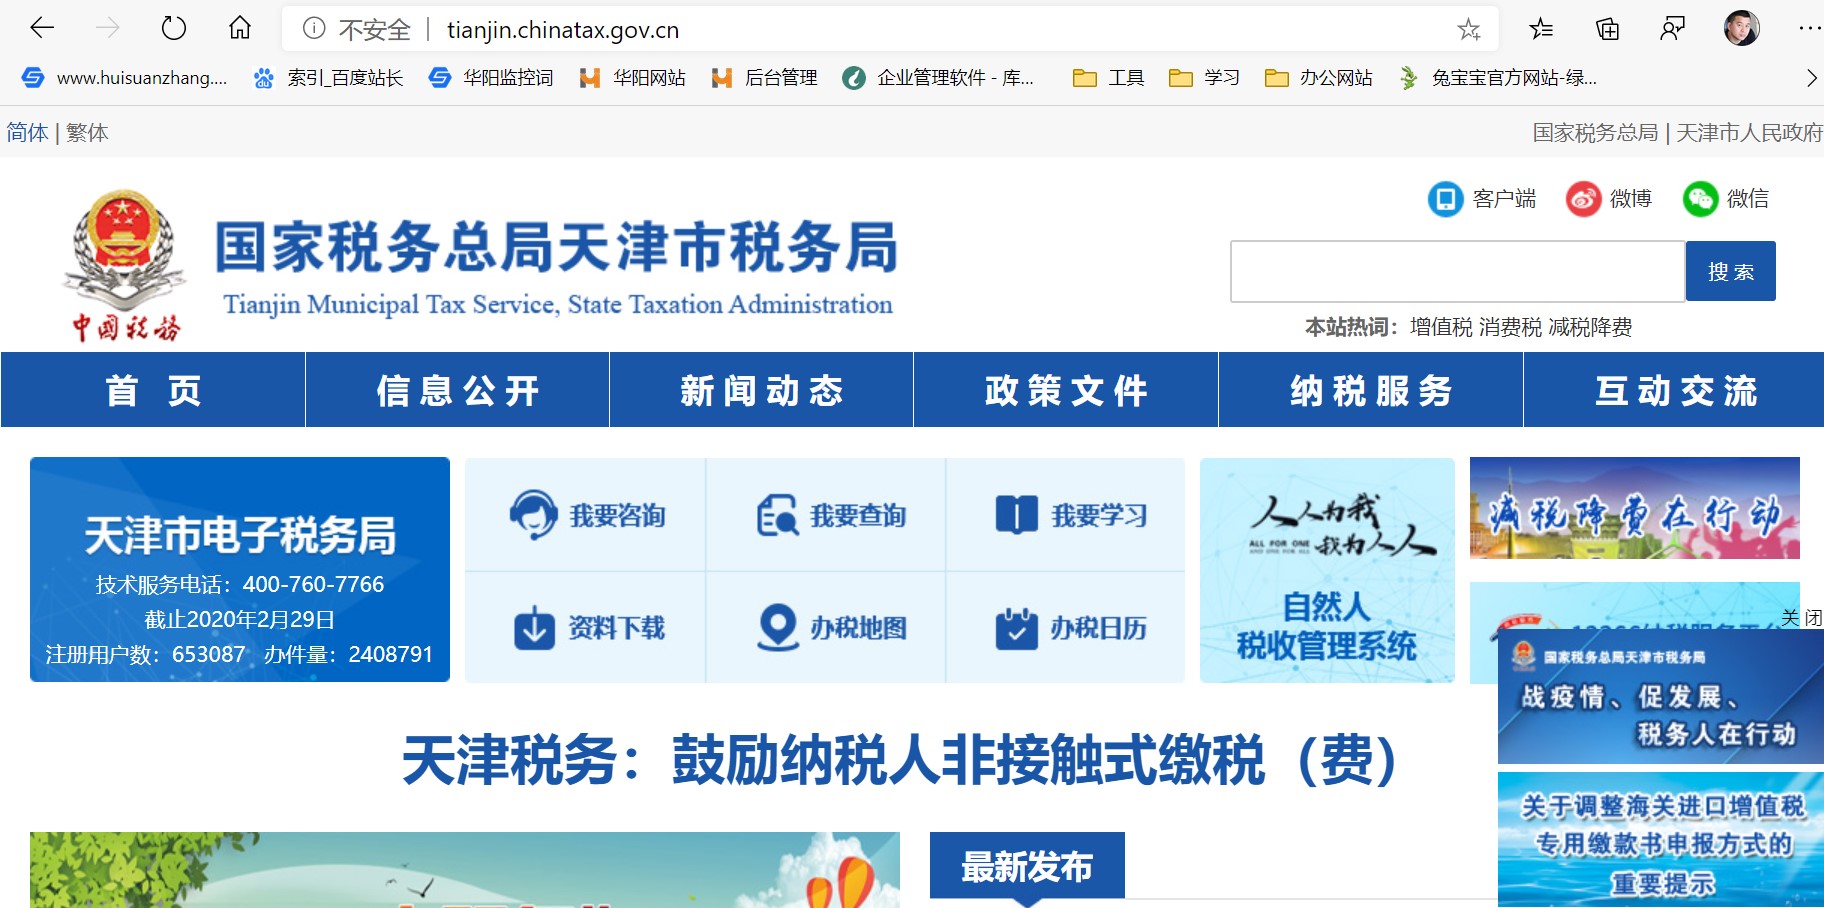Close the floating ad via 关闭

(1801, 618)
